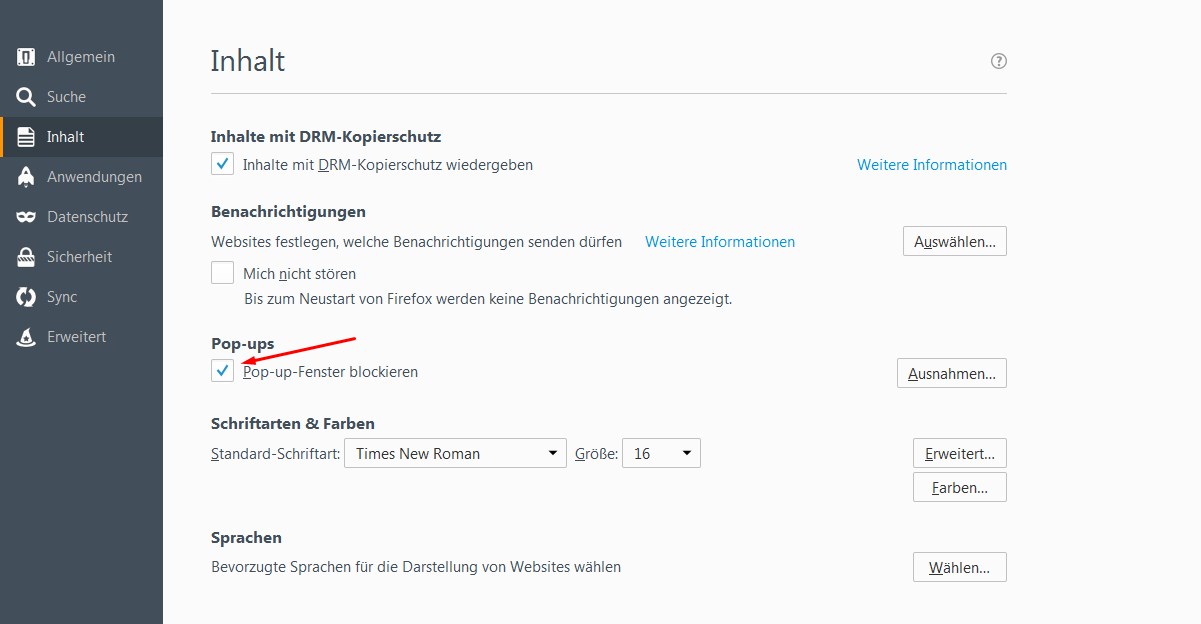
Task: Open the Standard-Schriftart Times New Roman dropdown
Action: pos(455,453)
